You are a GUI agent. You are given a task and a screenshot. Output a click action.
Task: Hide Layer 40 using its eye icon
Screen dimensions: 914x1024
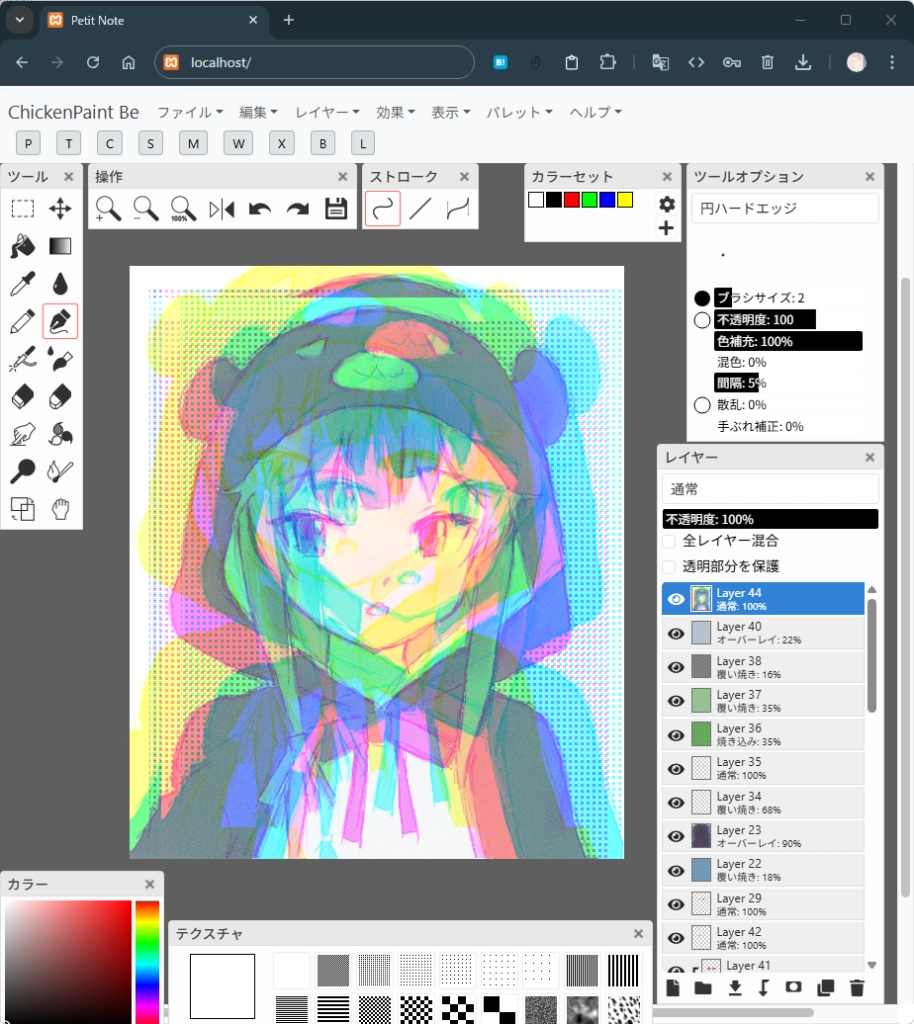(x=676, y=633)
